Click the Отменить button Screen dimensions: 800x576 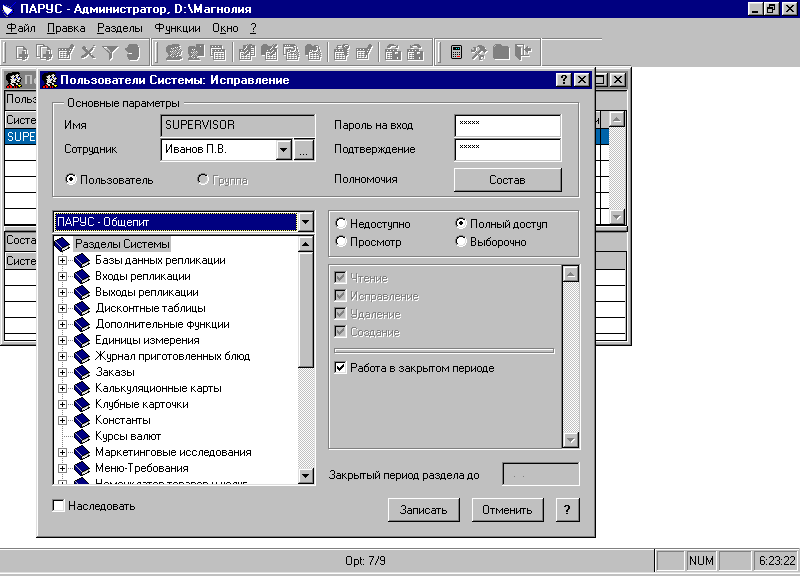508,510
